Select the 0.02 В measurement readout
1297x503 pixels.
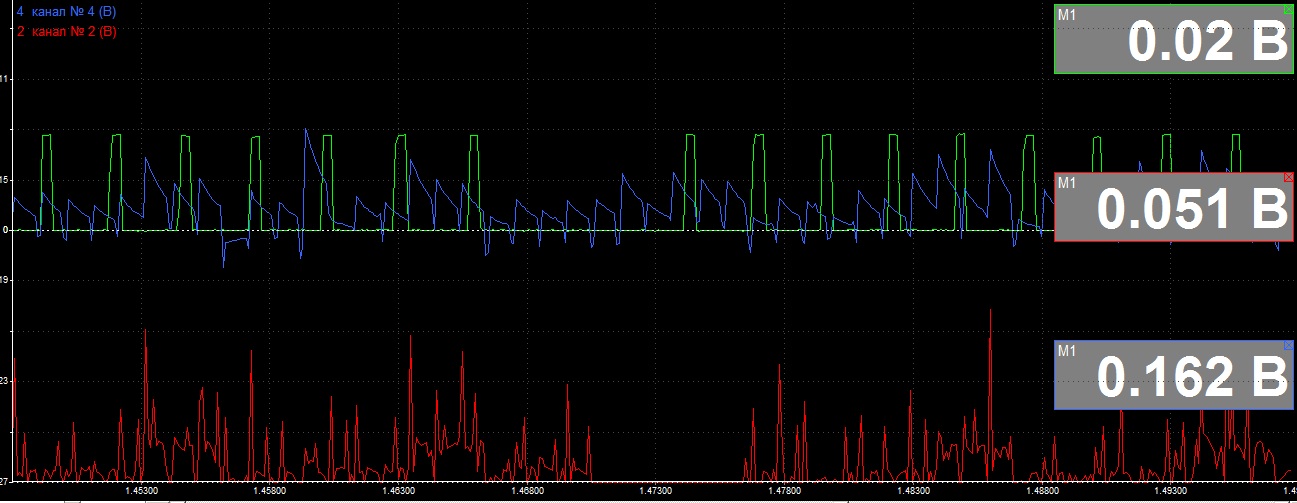click(1208, 43)
